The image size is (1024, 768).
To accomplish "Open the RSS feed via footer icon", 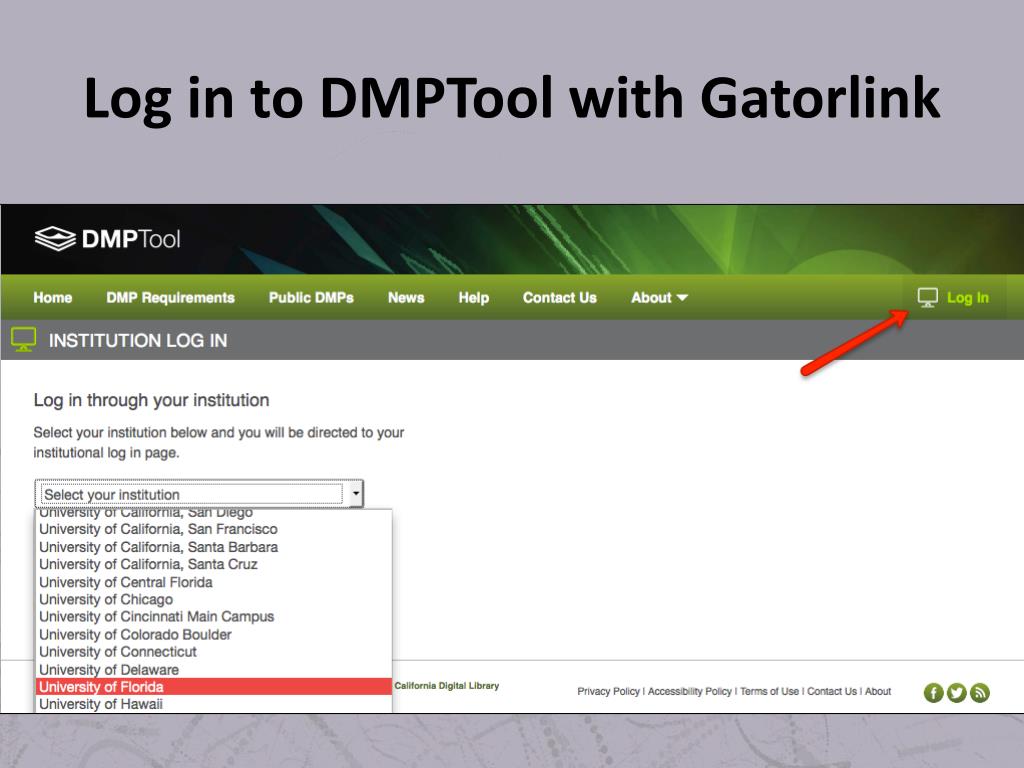I will (980, 692).
